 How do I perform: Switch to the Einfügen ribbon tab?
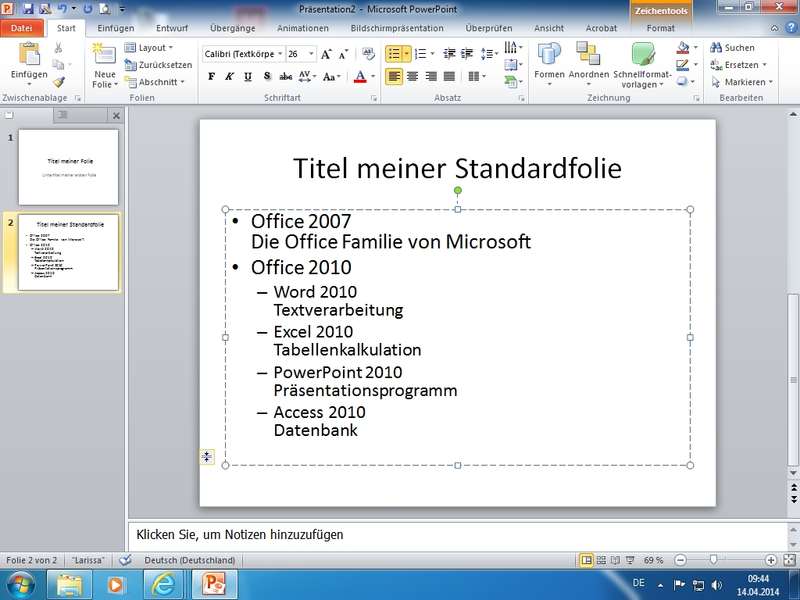click(116, 28)
